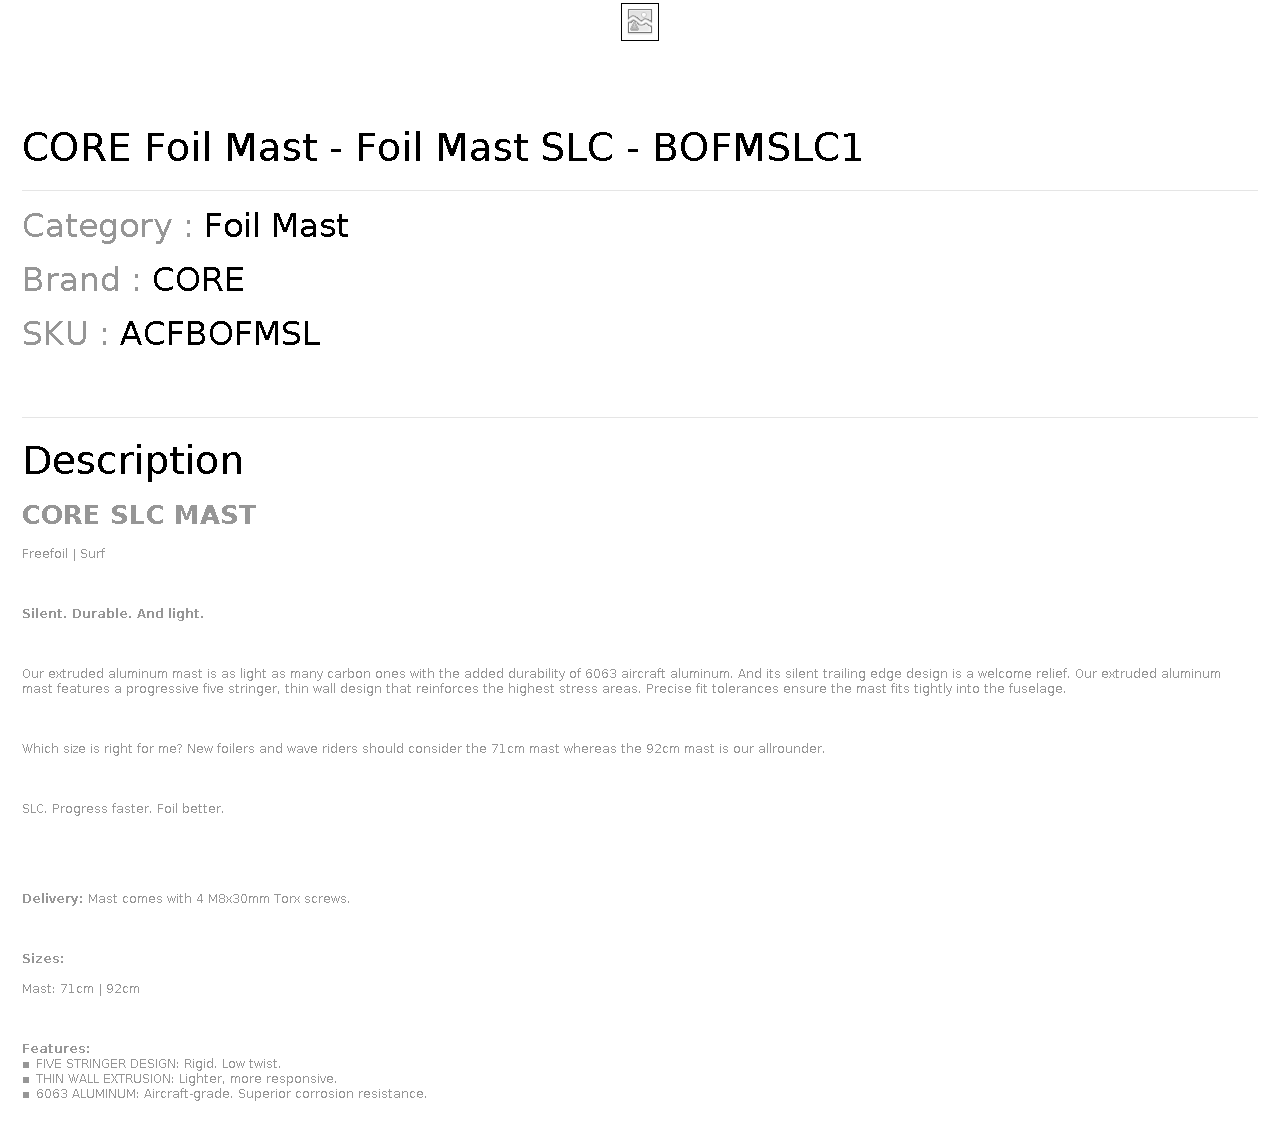1280x1123 pixels.
Task: Click the extruded aluminum mast paragraph
Action: 621,681
